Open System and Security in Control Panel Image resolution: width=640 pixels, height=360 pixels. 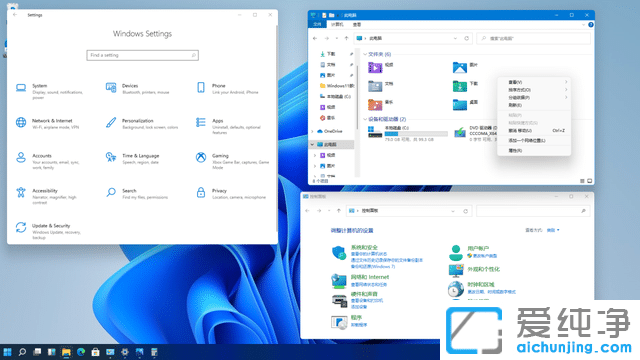pyautogui.click(x=364, y=247)
